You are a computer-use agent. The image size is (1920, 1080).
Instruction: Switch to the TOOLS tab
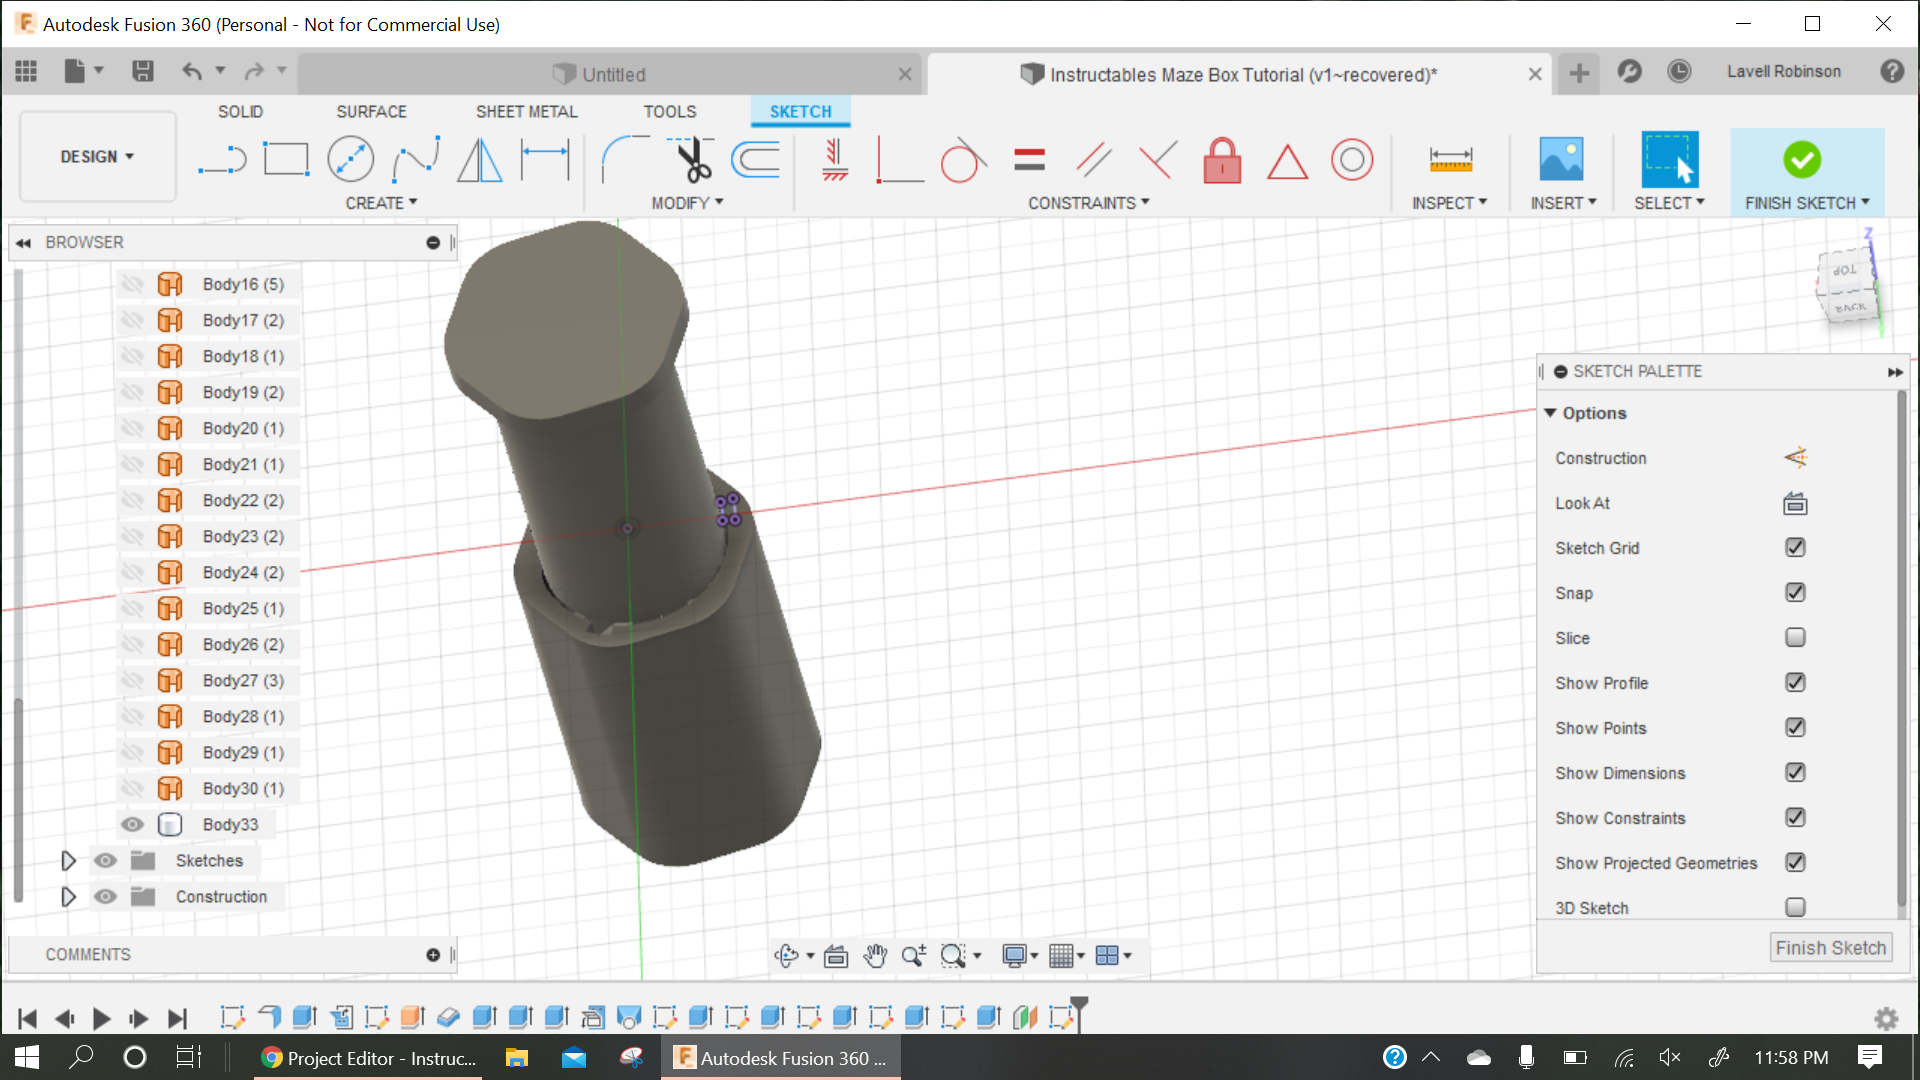coord(669,112)
